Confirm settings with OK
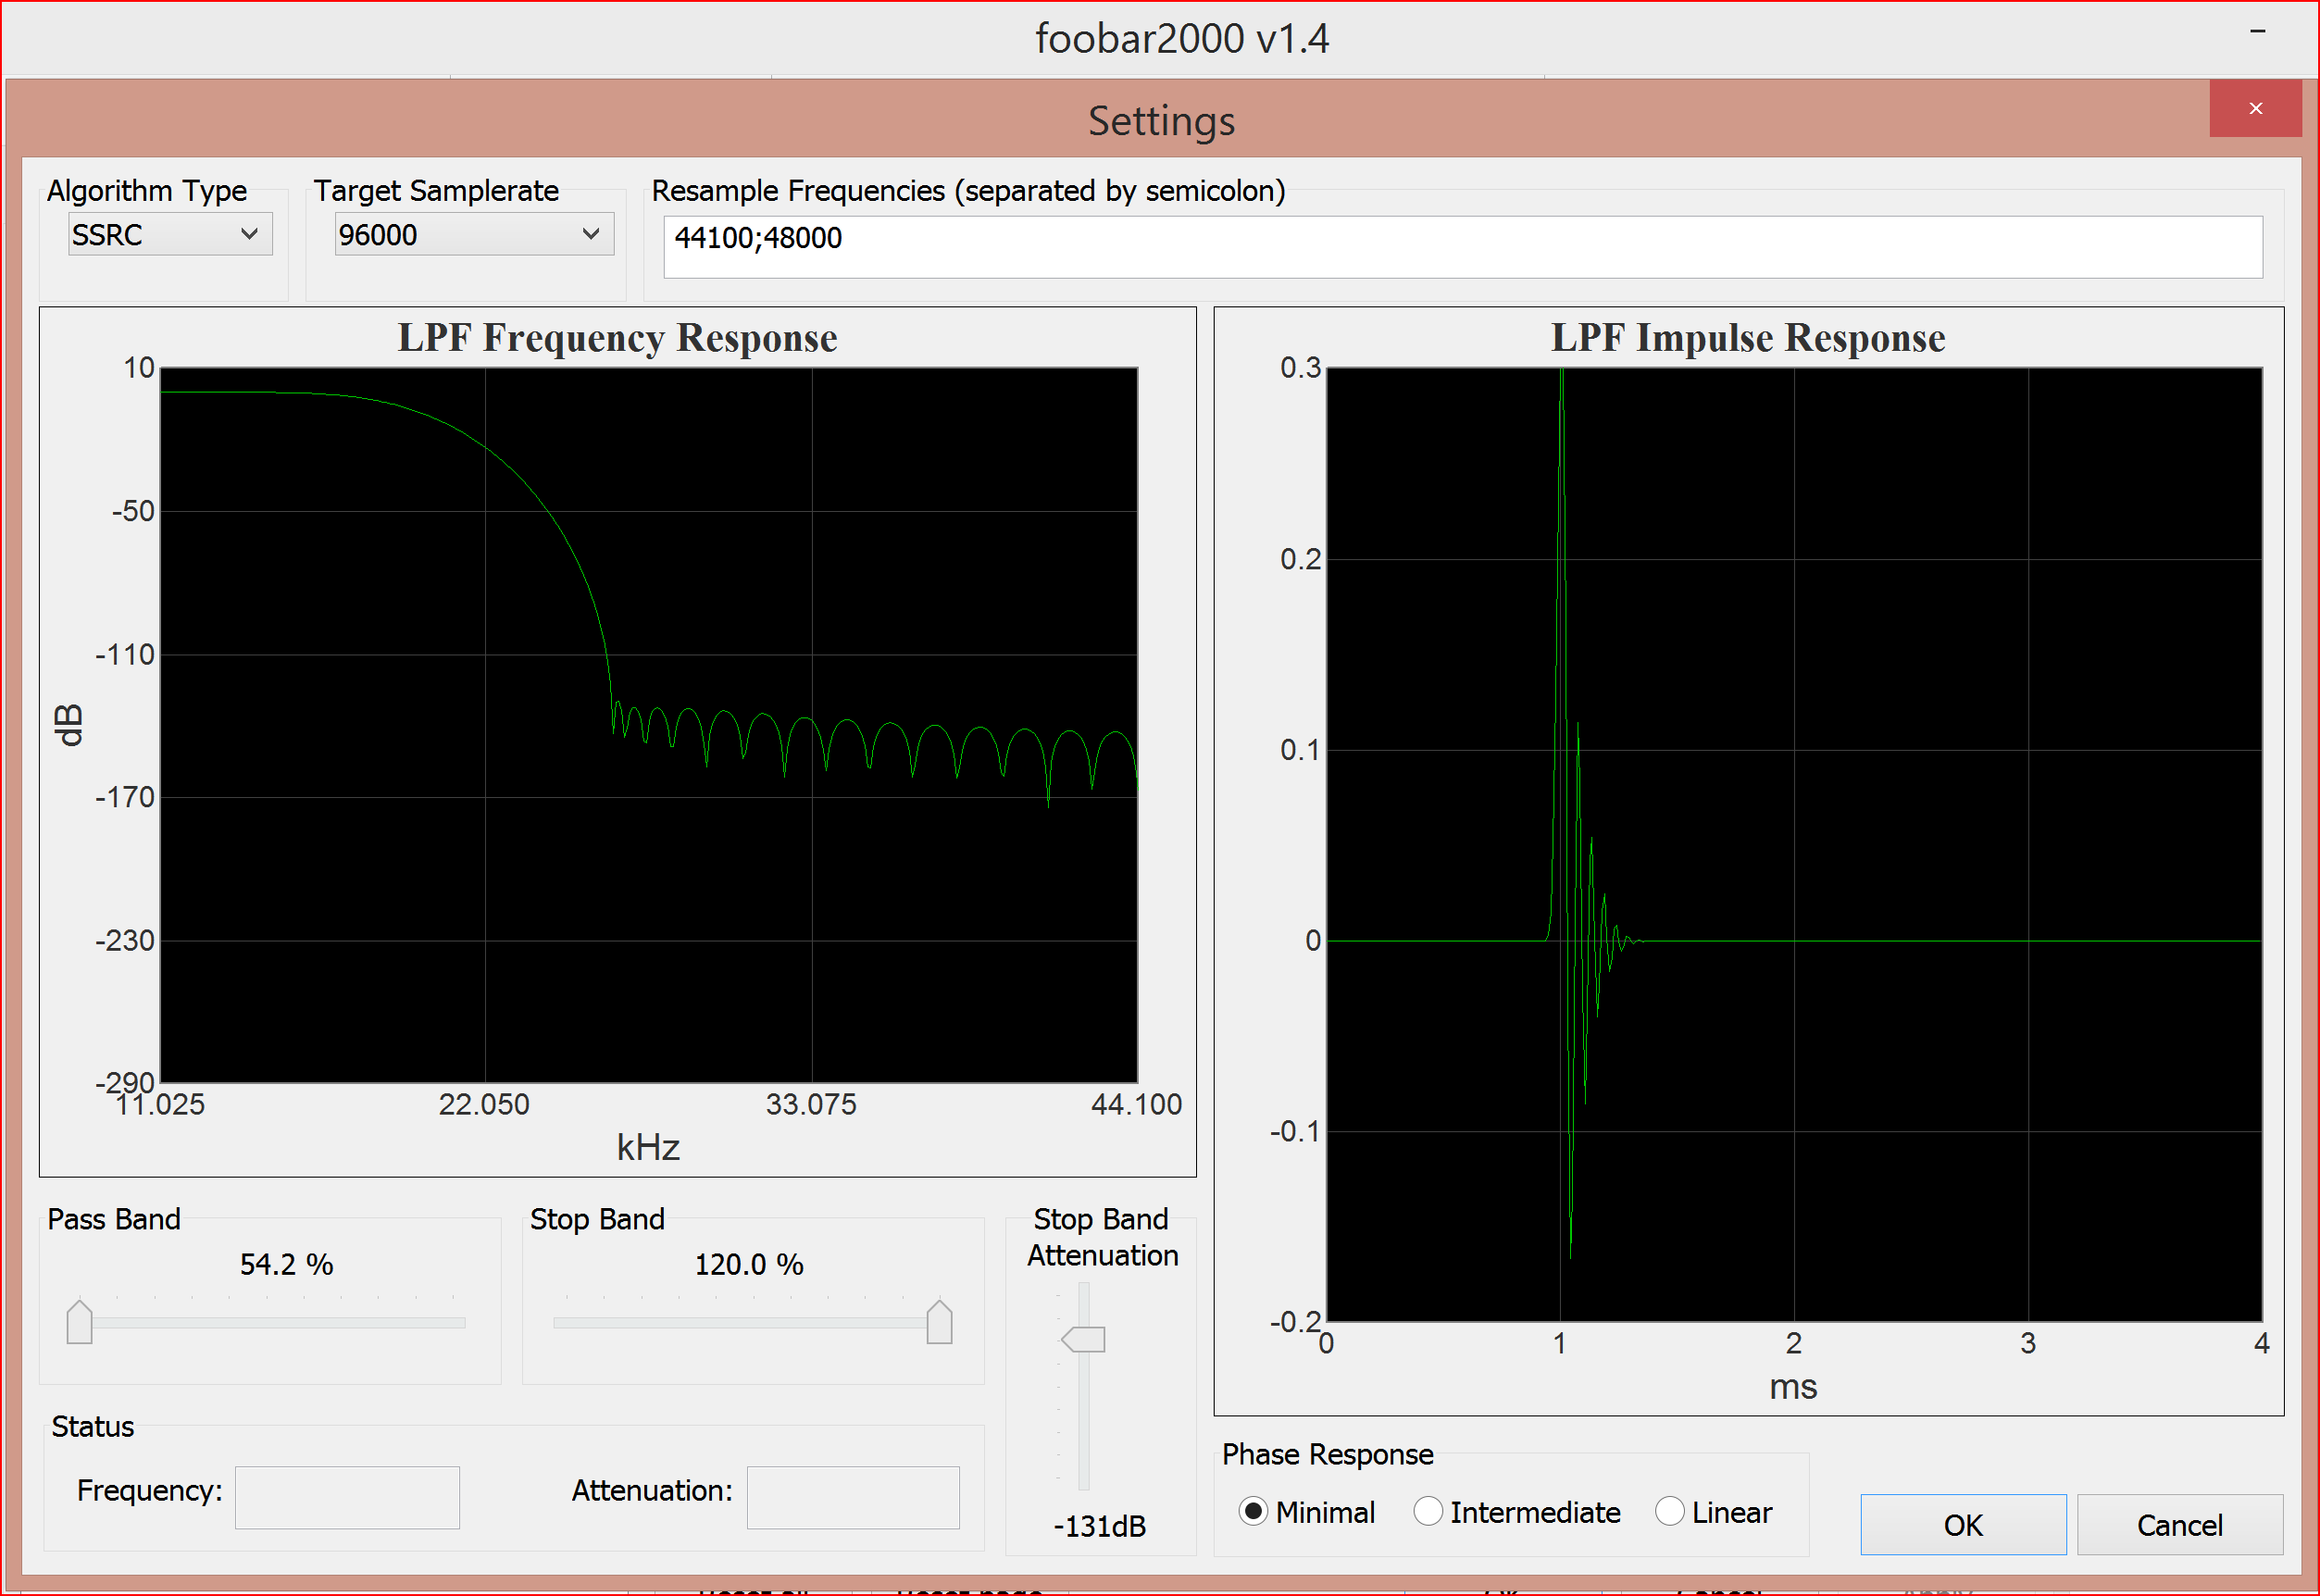The image size is (2320, 1596). coord(1962,1524)
